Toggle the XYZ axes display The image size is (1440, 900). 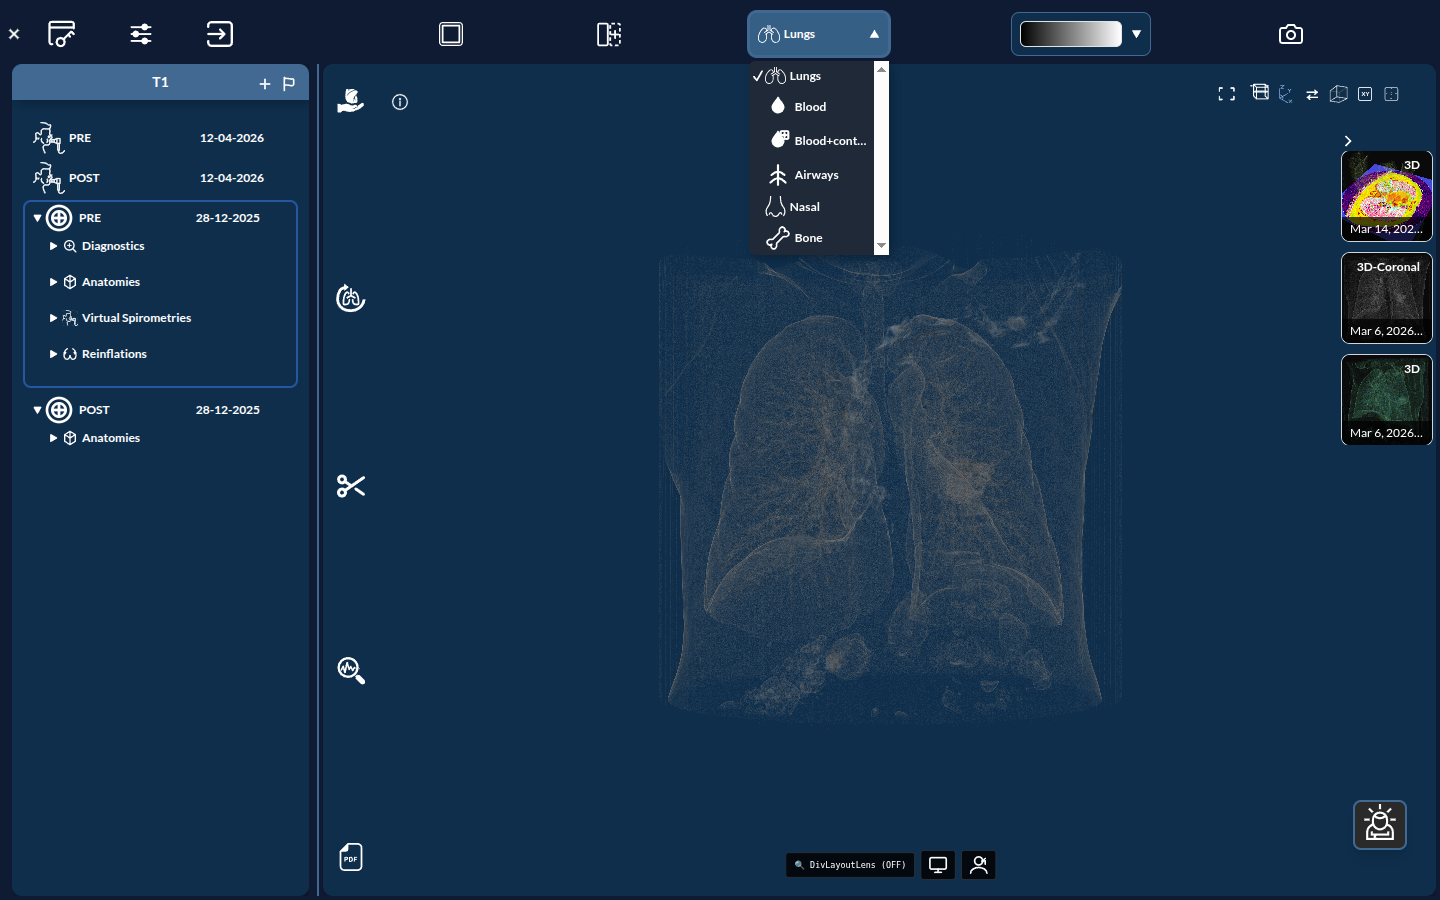pyautogui.click(x=1286, y=94)
